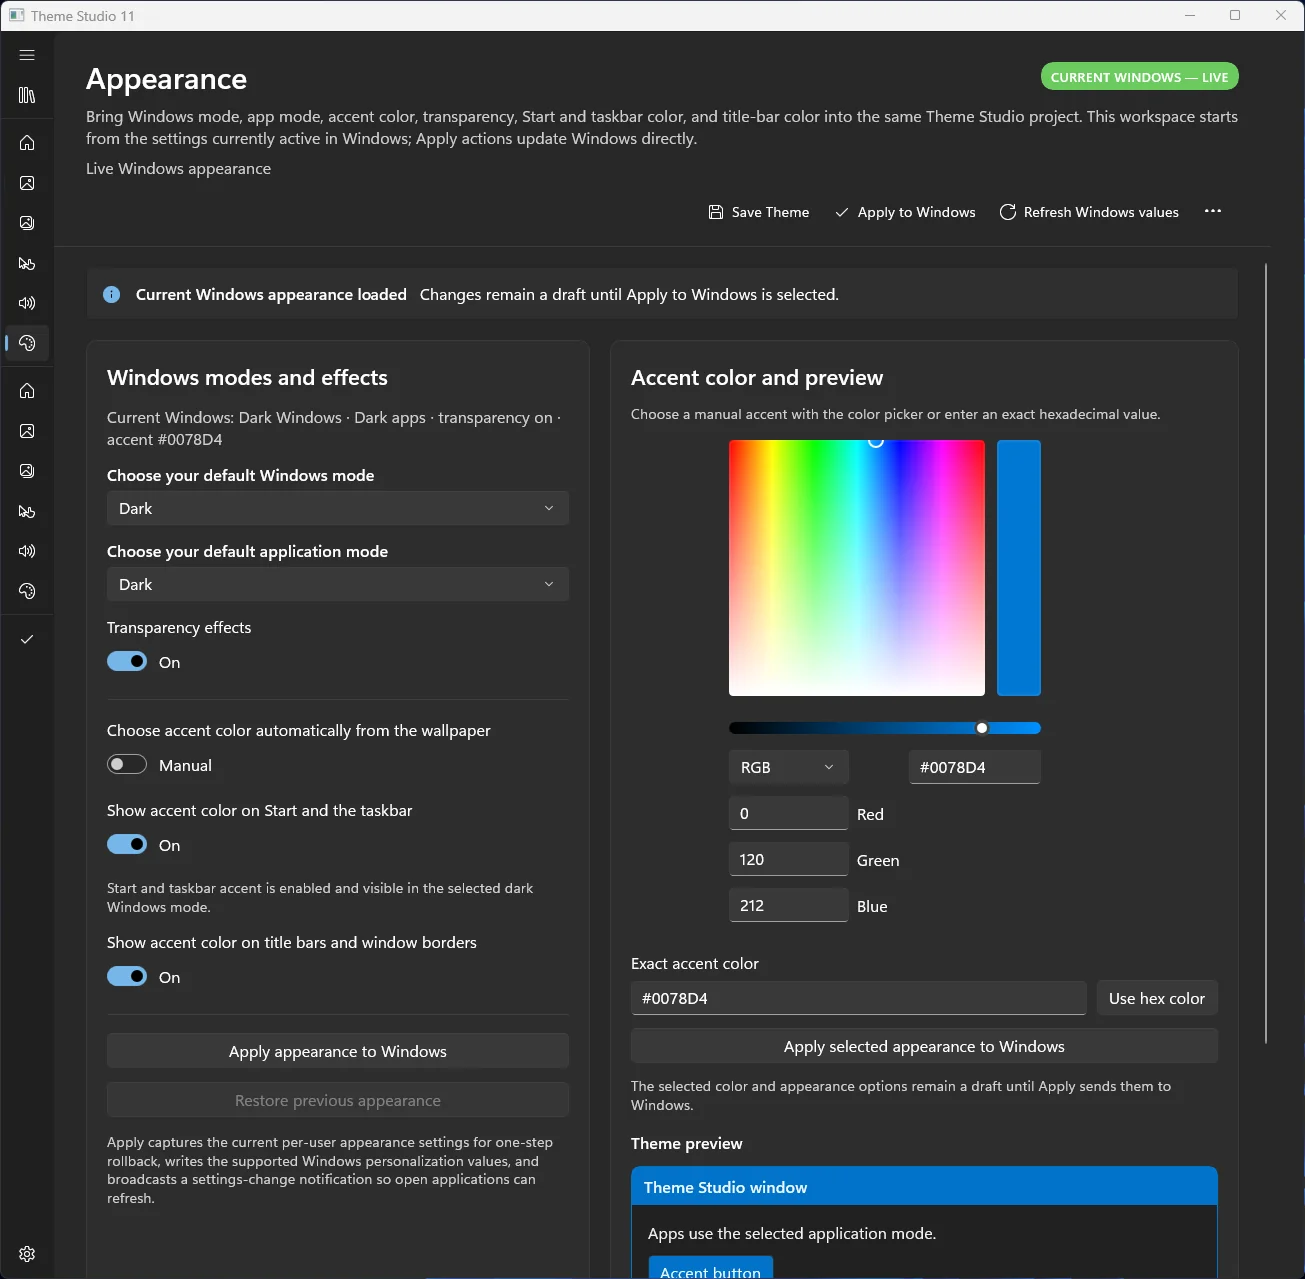Click the Exact accent color label
Image resolution: width=1305 pixels, height=1279 pixels.
point(695,963)
